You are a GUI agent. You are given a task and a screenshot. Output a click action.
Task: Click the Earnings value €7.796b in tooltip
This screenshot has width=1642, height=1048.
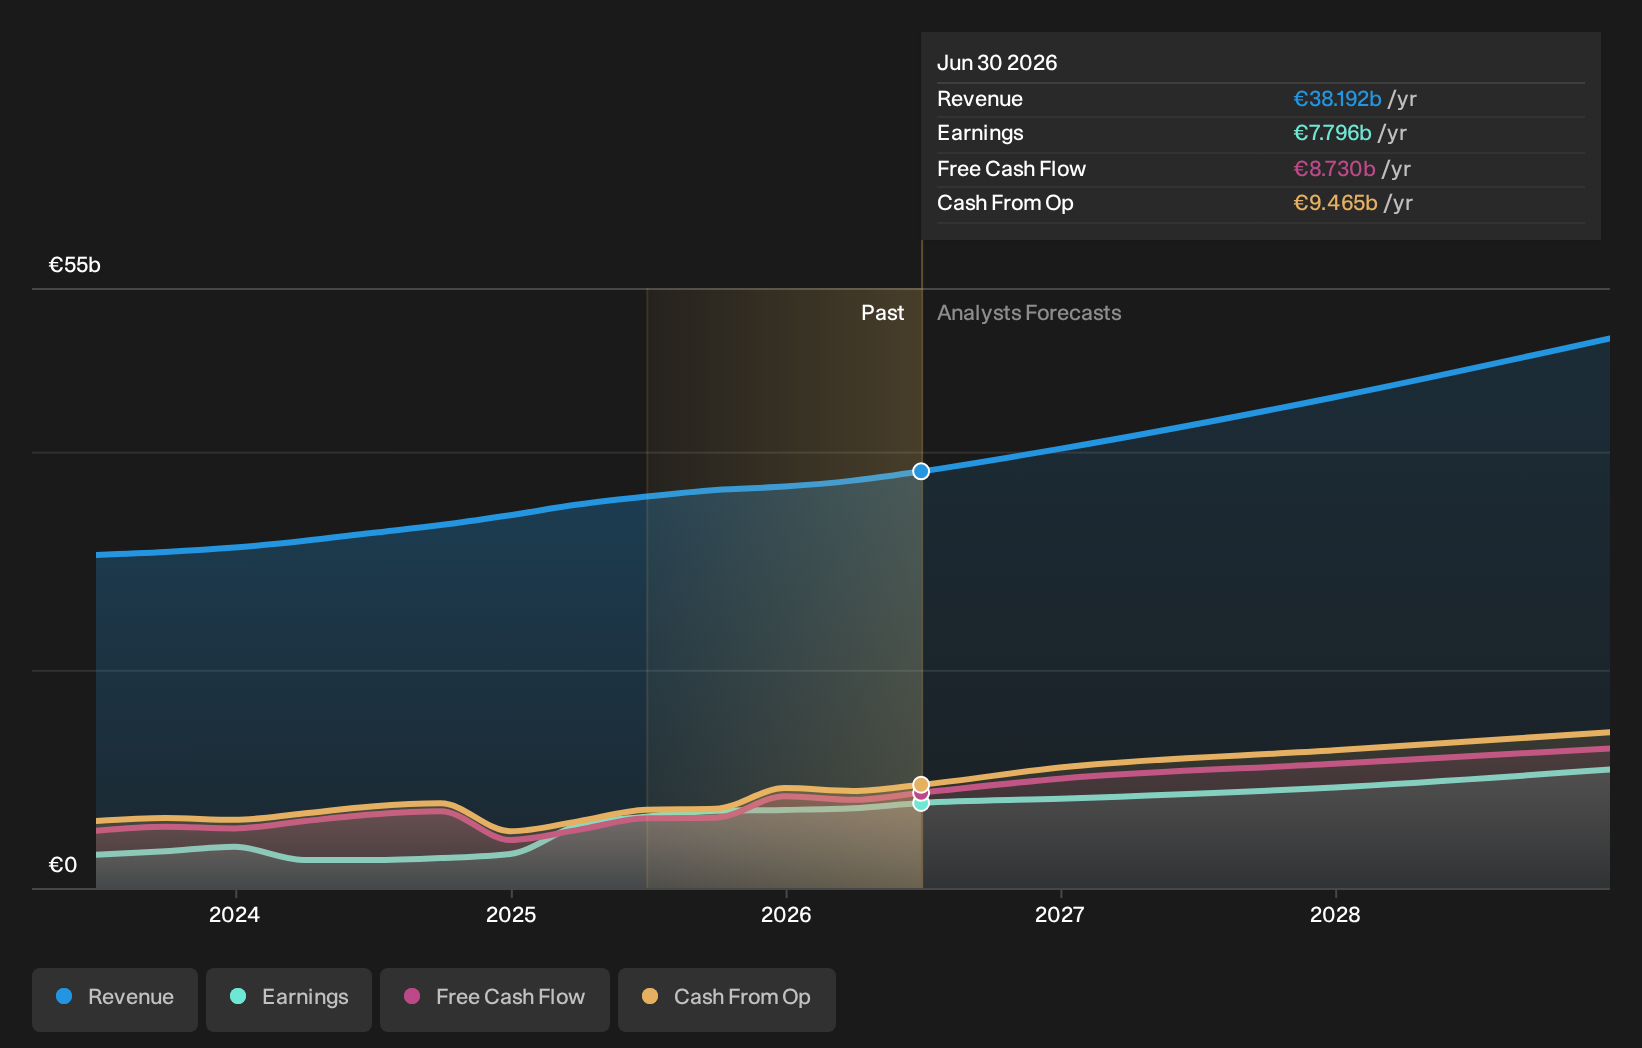(1332, 133)
